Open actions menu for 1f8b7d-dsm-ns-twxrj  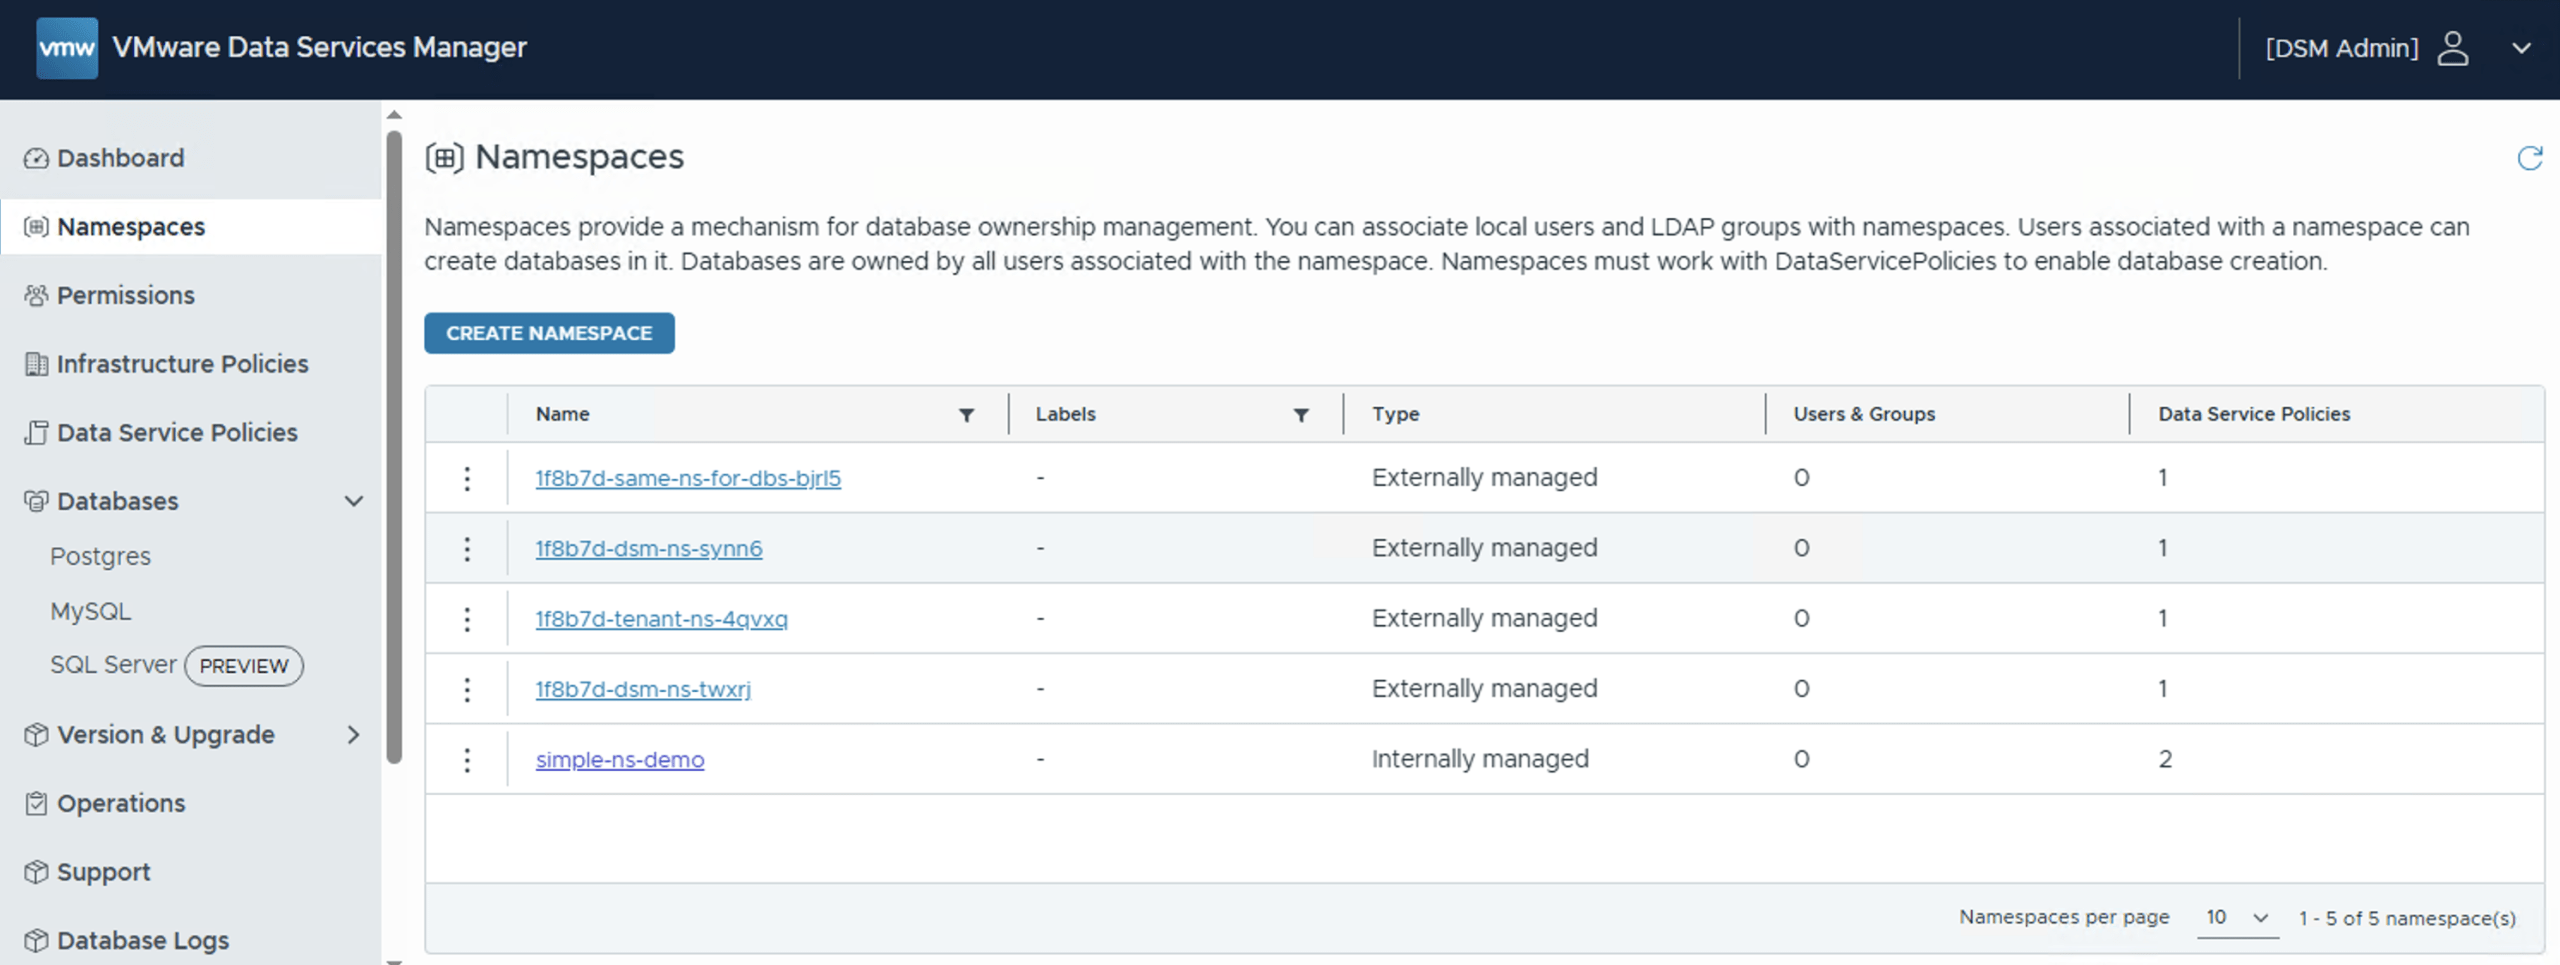point(467,689)
